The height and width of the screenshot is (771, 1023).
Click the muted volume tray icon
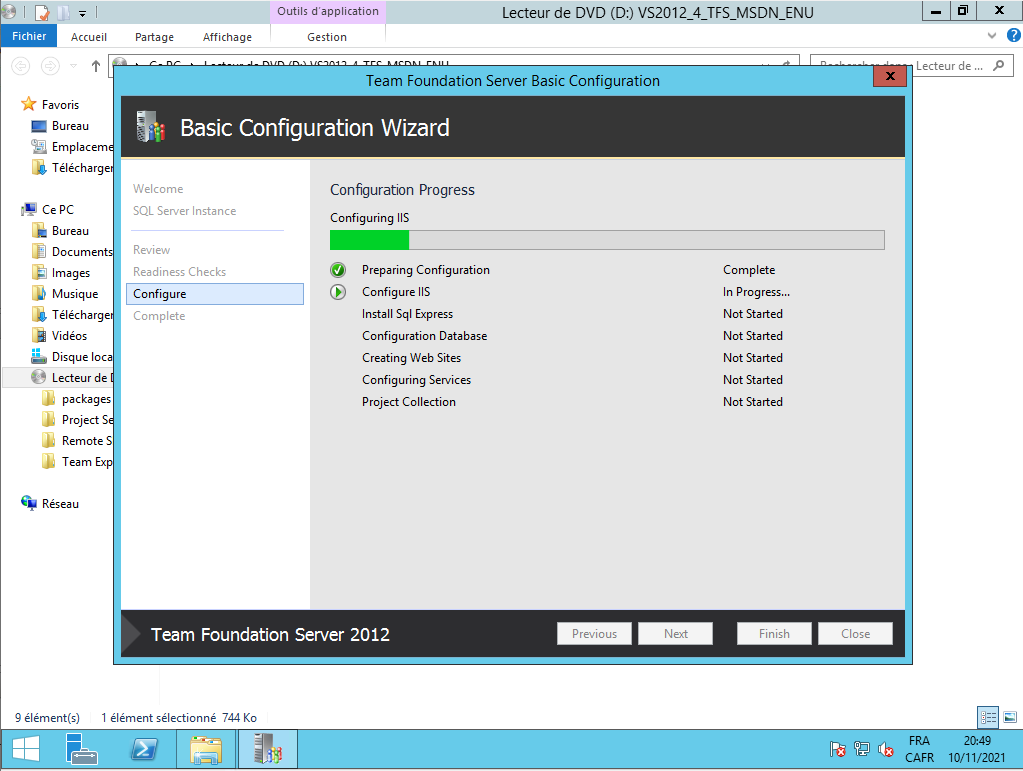point(885,749)
